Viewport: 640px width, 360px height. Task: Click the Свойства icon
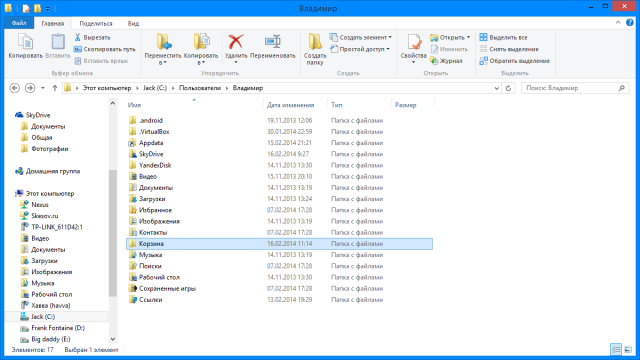click(413, 42)
